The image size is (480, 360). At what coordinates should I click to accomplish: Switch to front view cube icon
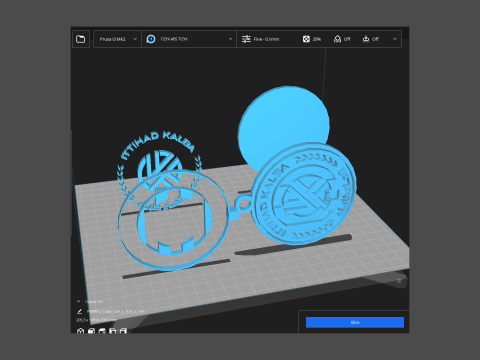pos(91,331)
